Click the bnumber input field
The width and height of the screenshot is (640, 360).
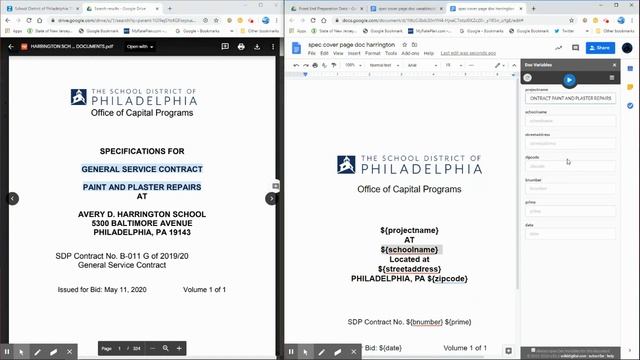(x=570, y=189)
